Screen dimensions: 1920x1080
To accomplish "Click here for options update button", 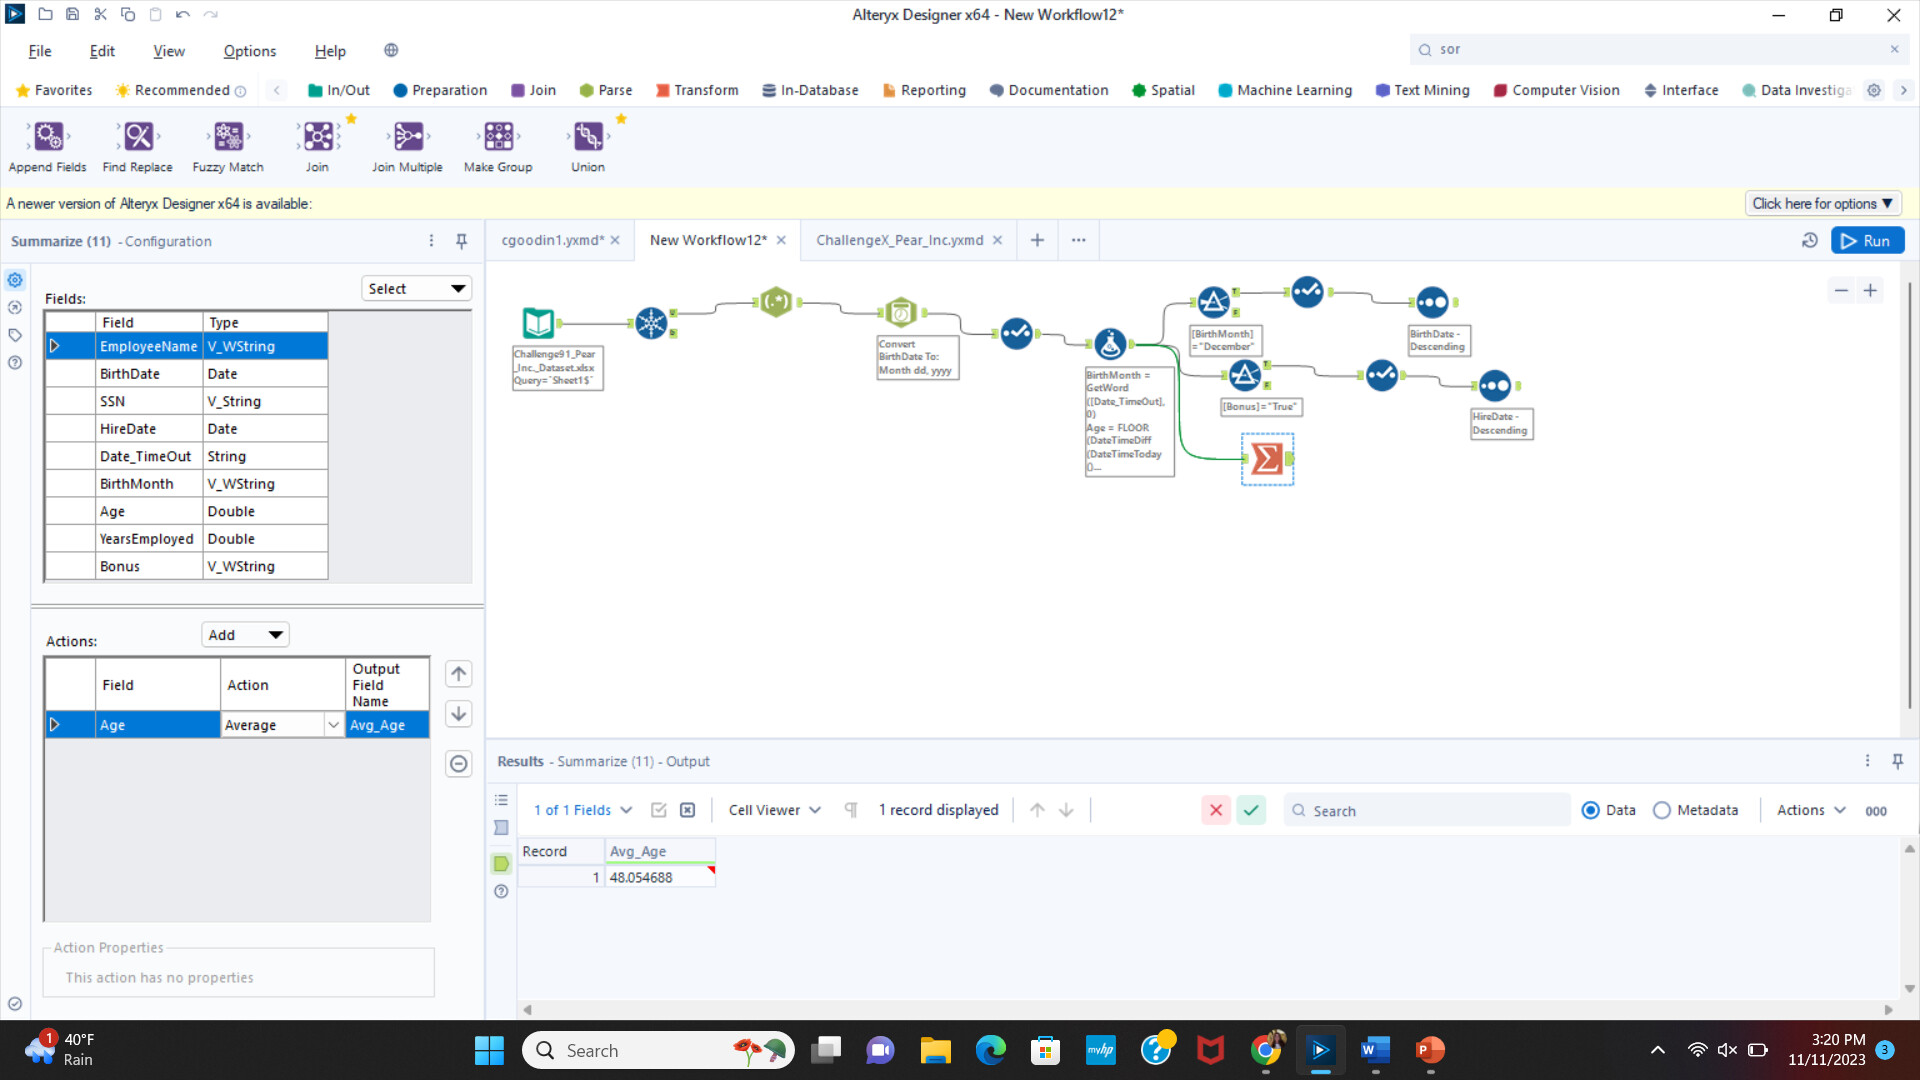I will (1822, 204).
